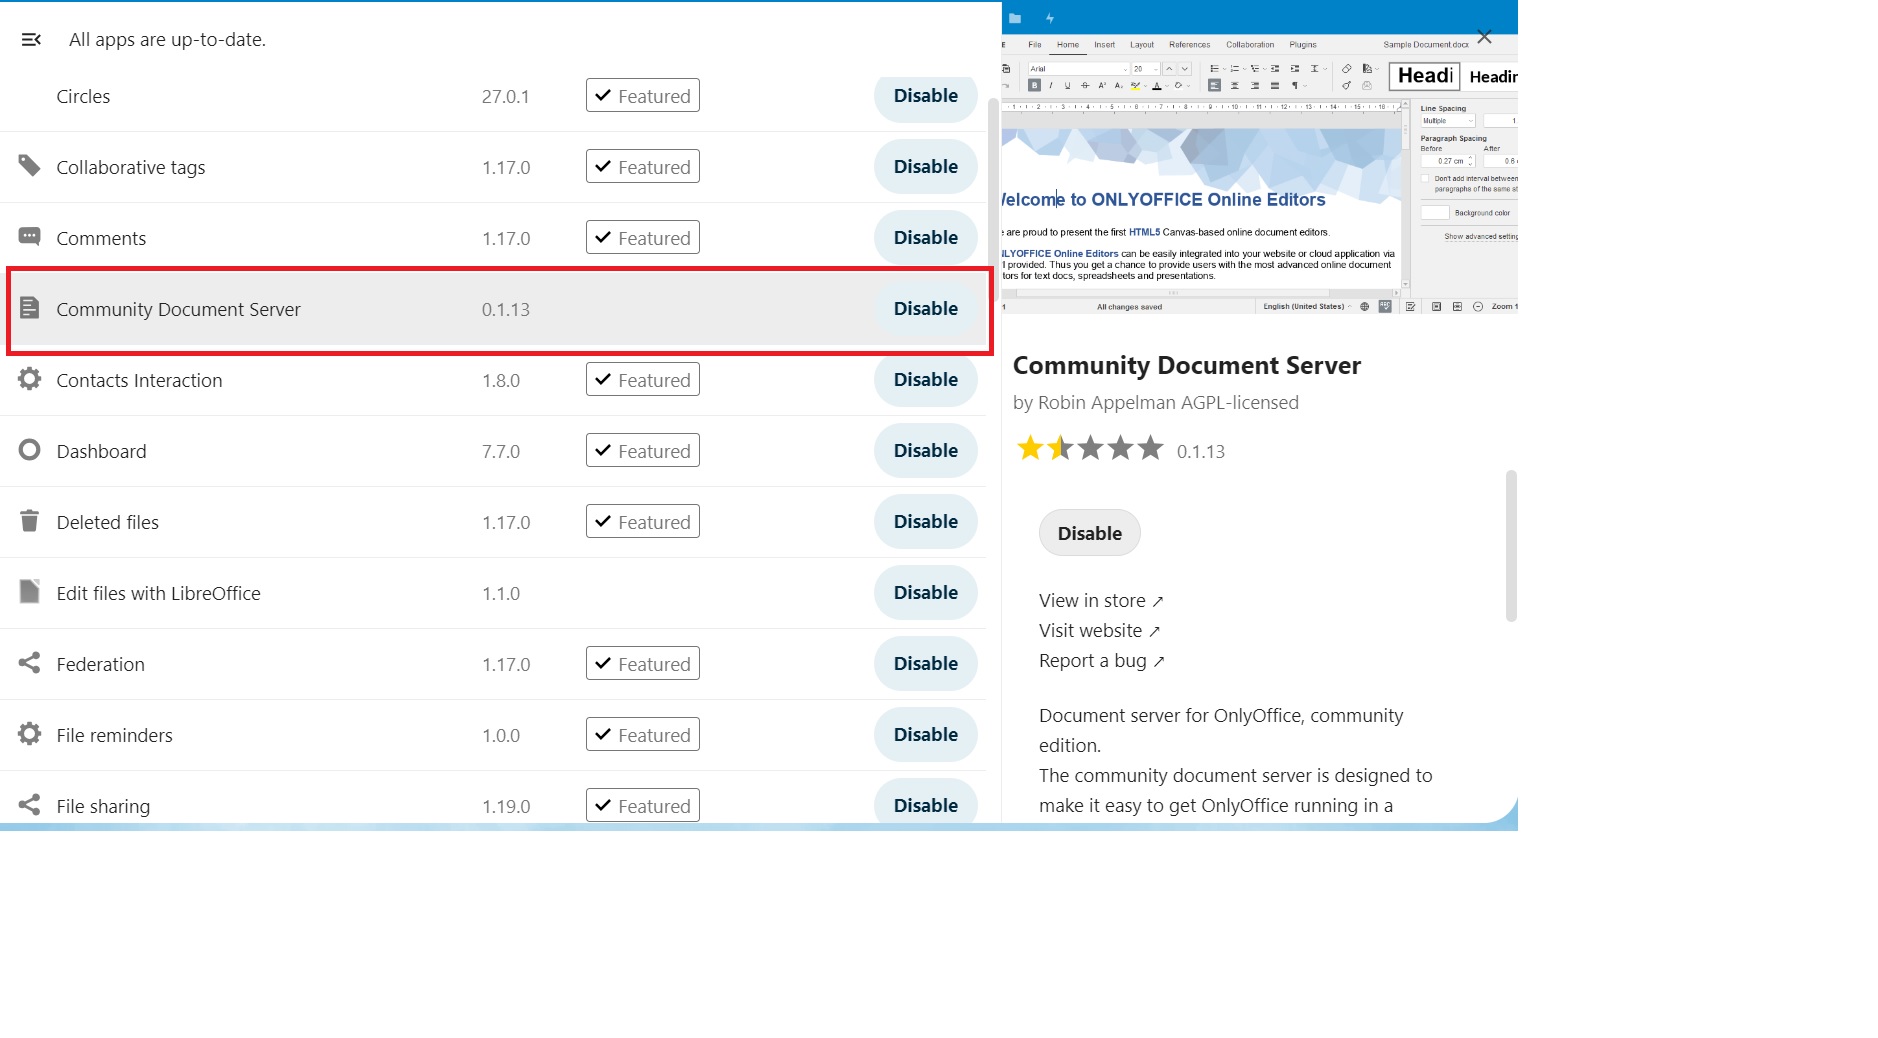This screenshot has height=1038, width=1878.
Task: Click the Community Document Server document icon
Action: click(x=30, y=308)
